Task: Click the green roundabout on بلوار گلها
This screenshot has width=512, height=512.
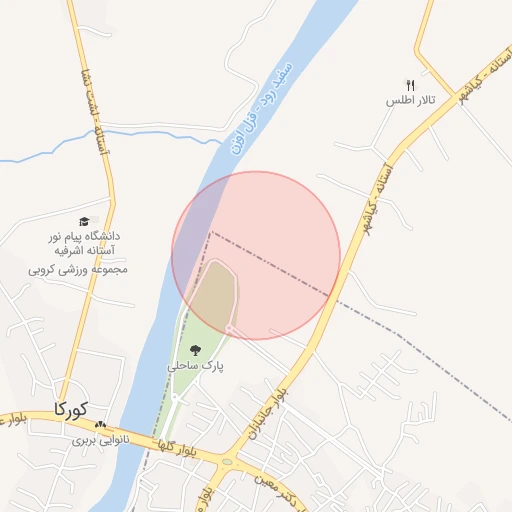Action: coord(227,462)
